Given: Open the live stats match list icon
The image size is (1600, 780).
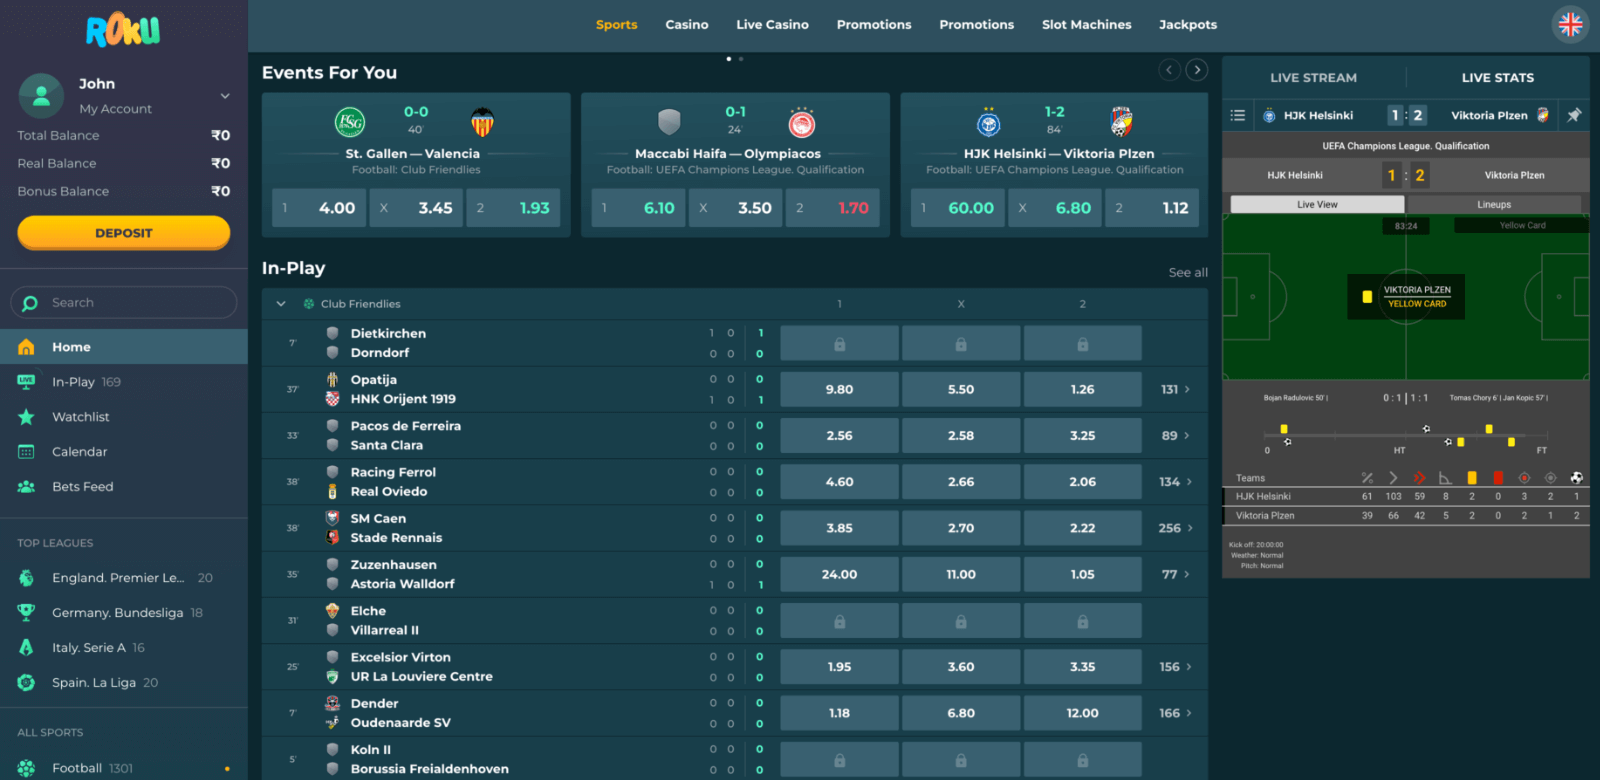Looking at the screenshot, I should (1237, 115).
